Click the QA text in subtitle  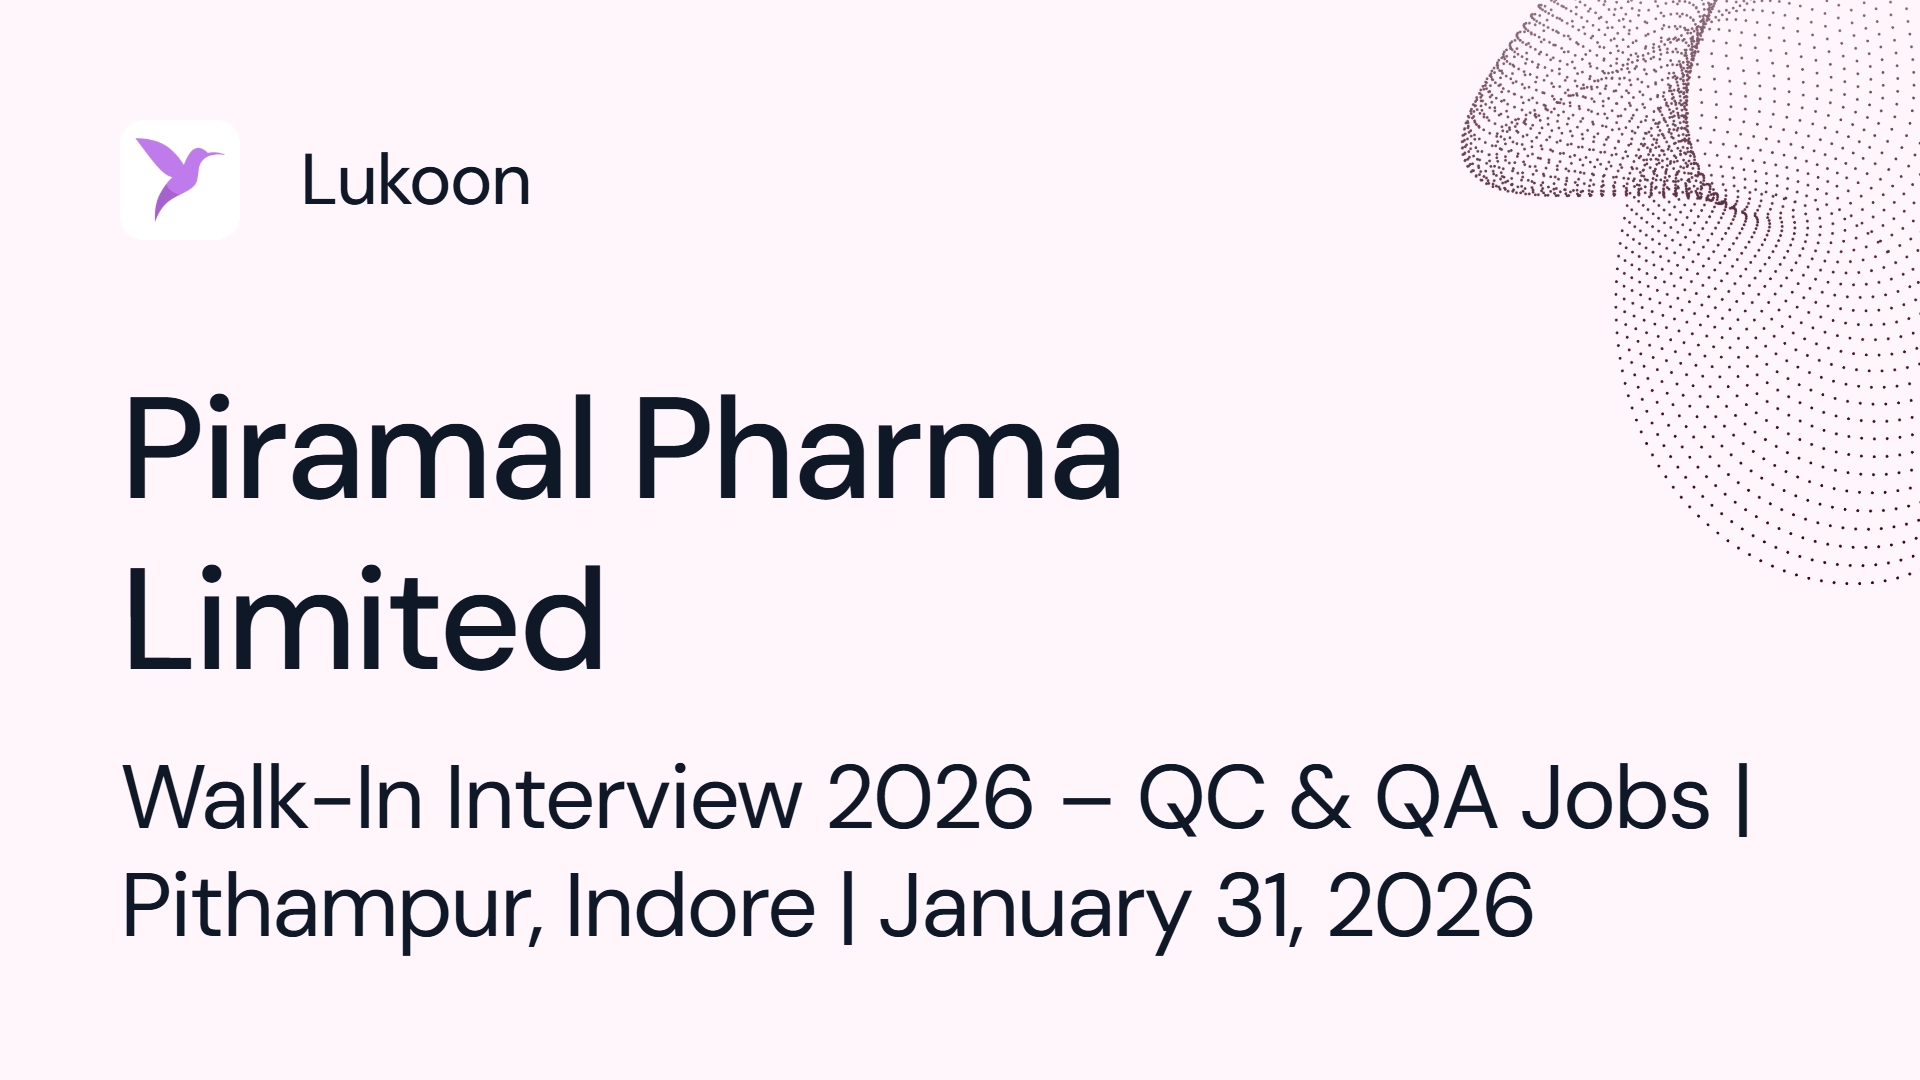coord(1437,798)
